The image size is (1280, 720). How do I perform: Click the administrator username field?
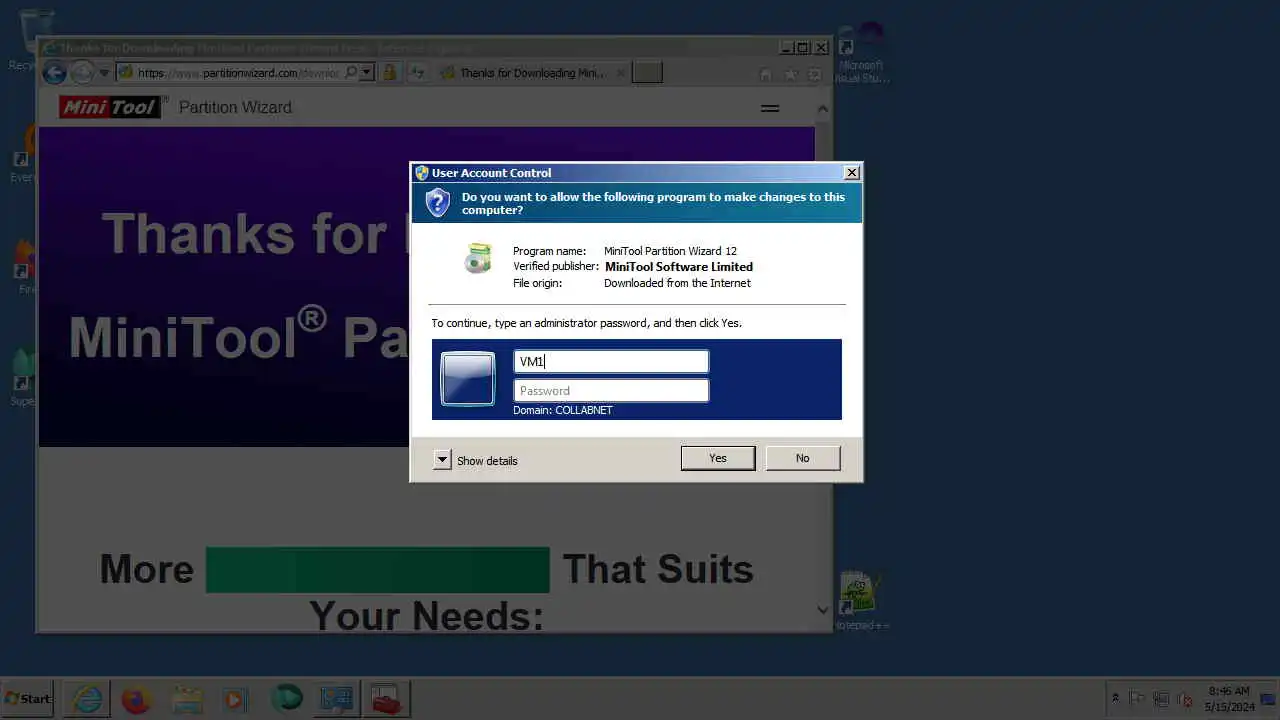coord(611,361)
